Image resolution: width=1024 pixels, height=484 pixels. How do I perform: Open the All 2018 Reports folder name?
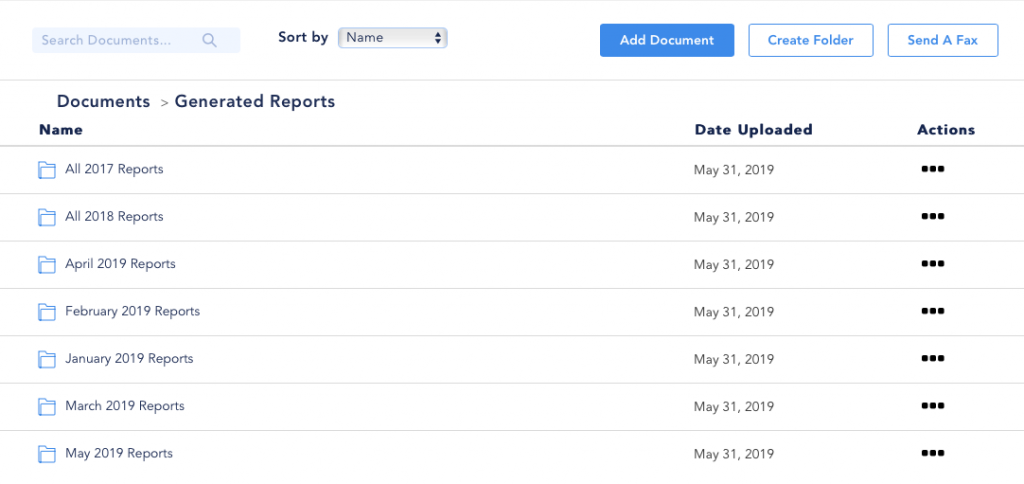[x=114, y=216]
